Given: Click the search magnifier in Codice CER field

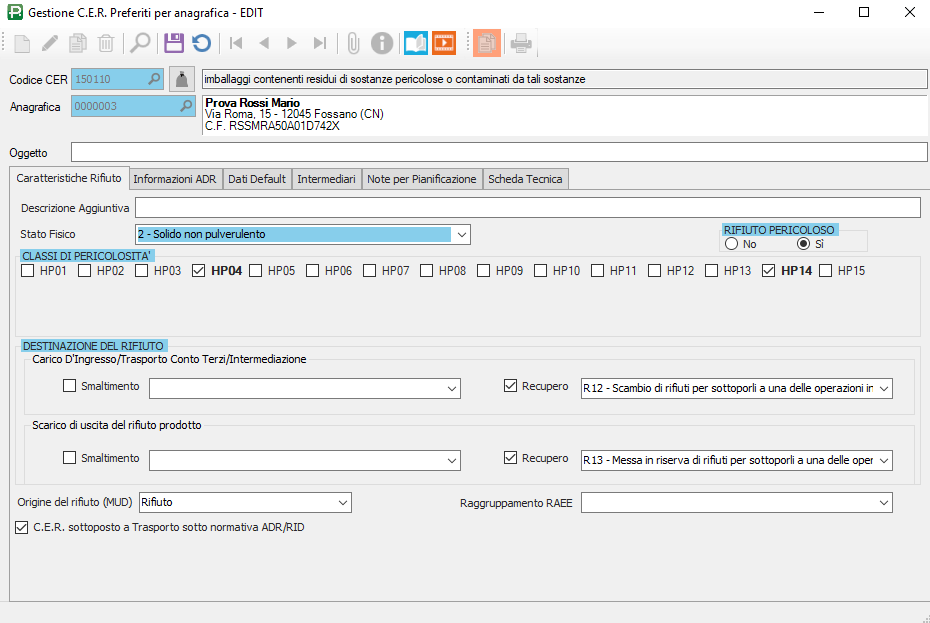Looking at the screenshot, I should [154, 79].
